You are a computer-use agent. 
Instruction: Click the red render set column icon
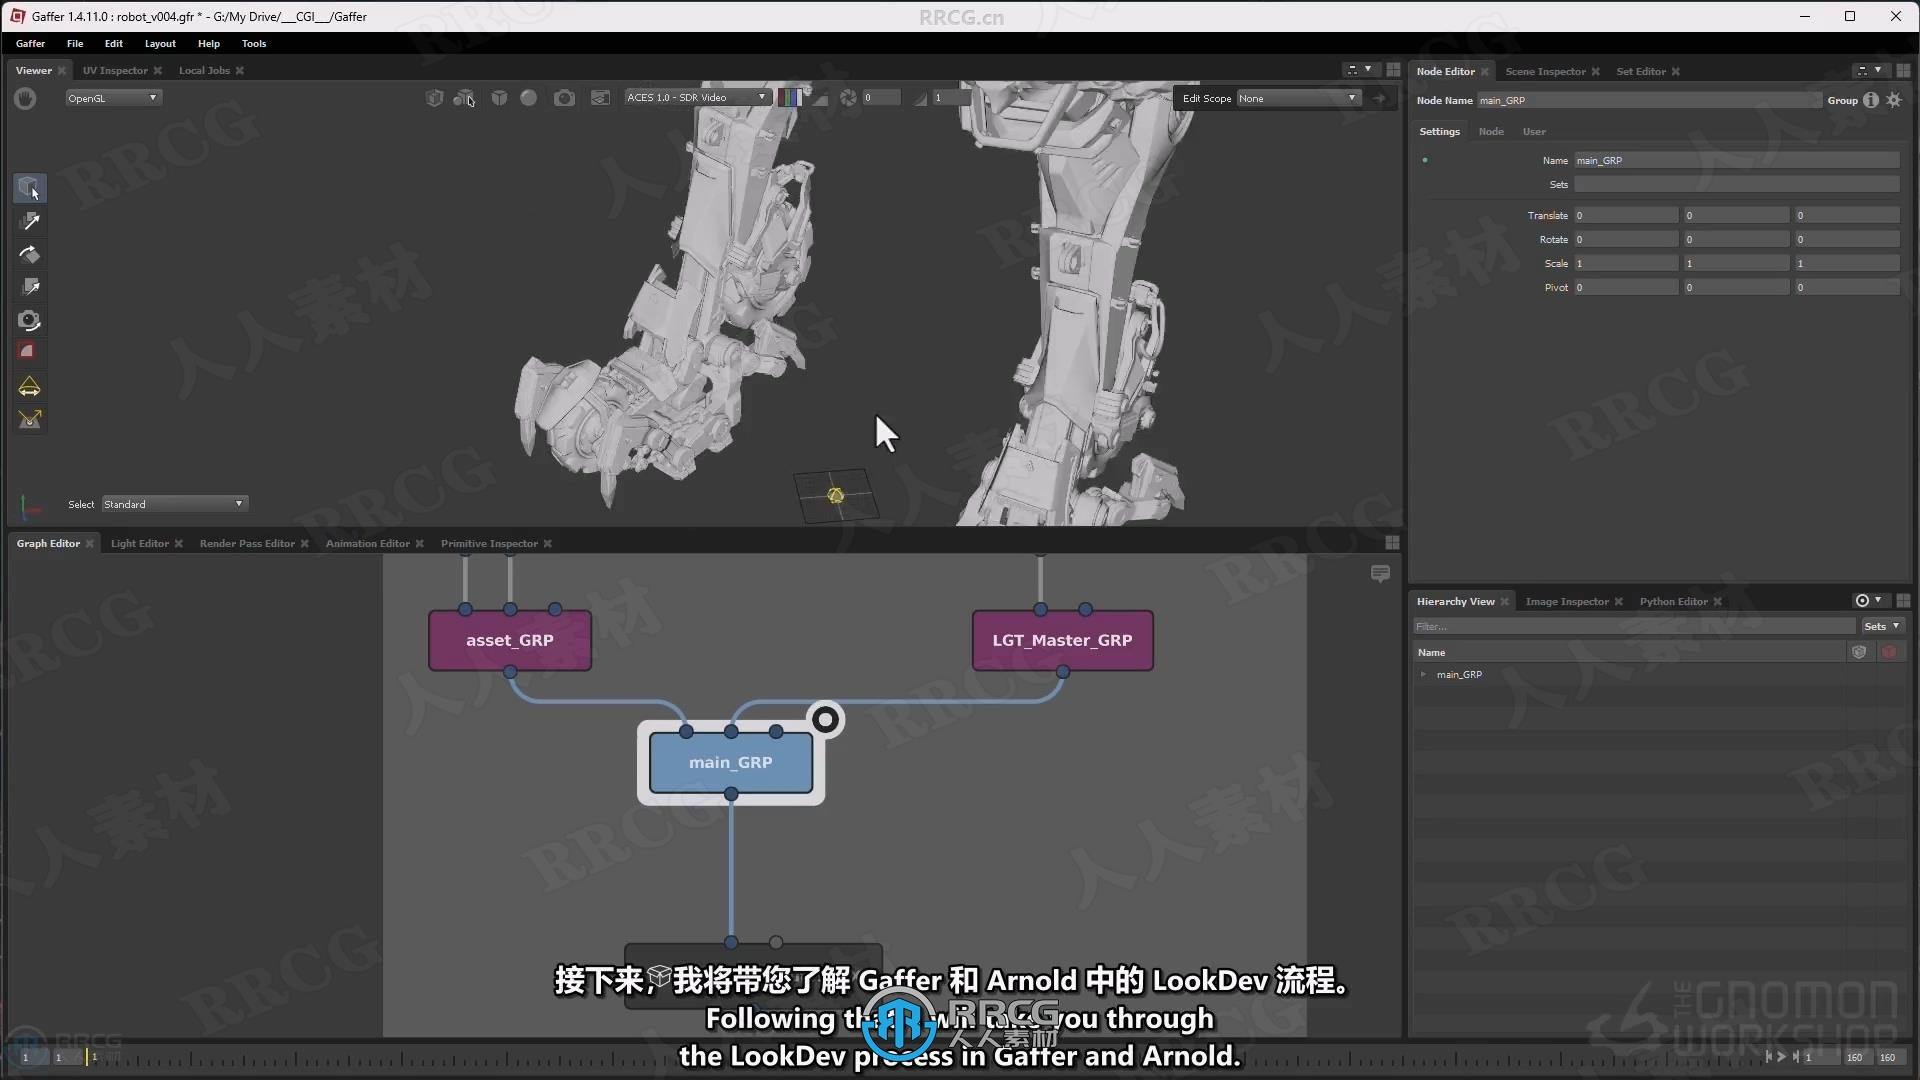click(x=1889, y=652)
